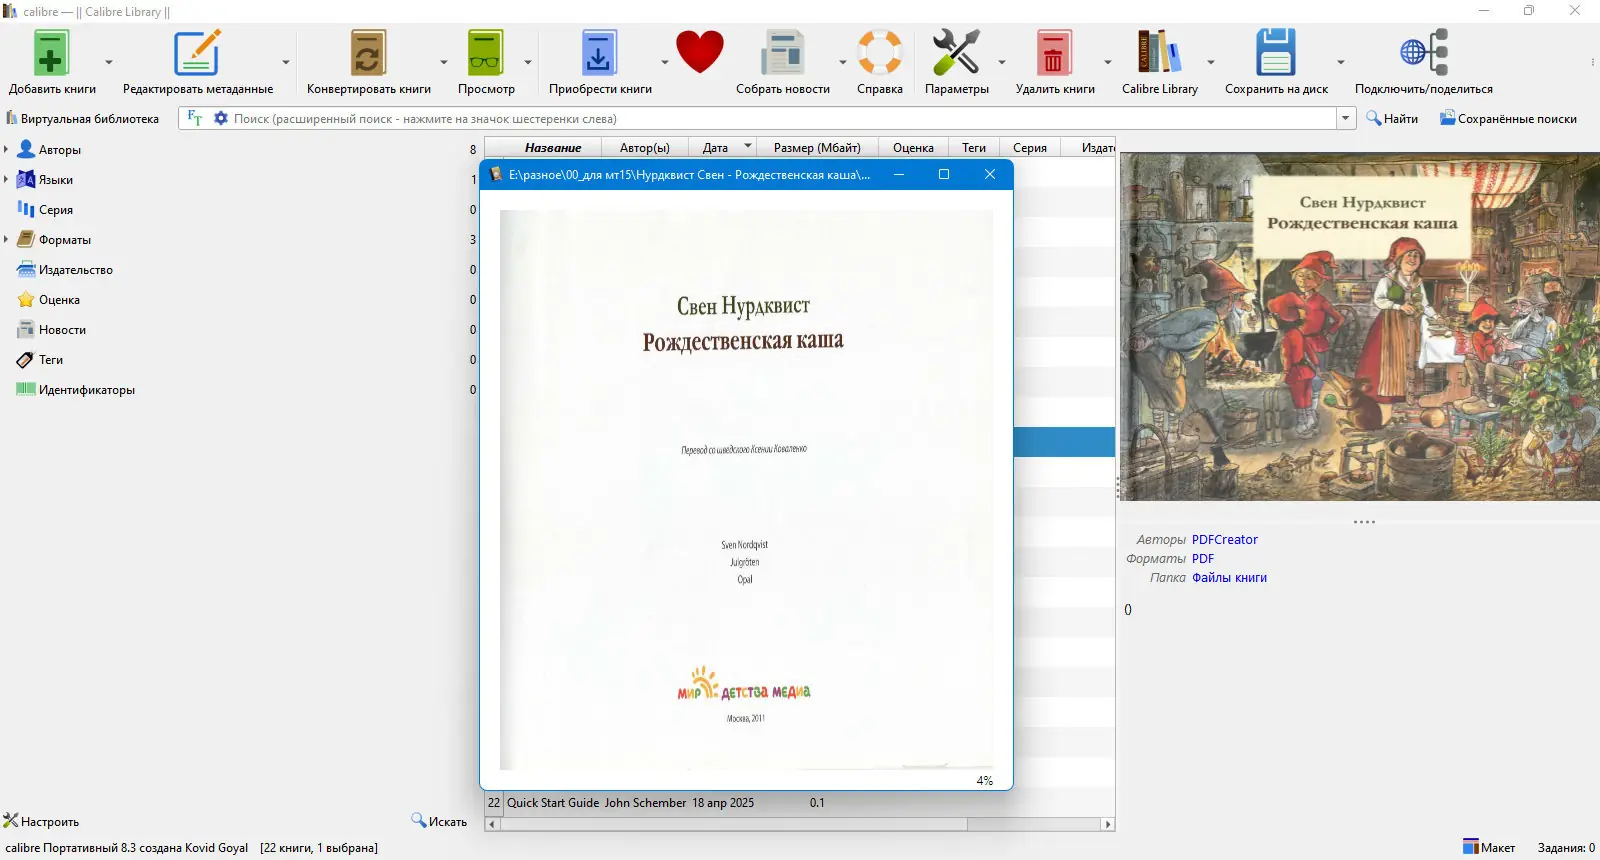
Task: Open Сохранённые поиски menu
Action: pyautogui.click(x=1508, y=119)
